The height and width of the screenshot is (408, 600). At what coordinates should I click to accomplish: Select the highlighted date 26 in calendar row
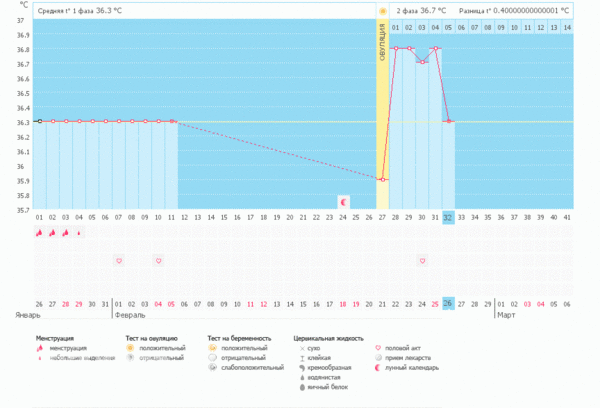tap(448, 303)
